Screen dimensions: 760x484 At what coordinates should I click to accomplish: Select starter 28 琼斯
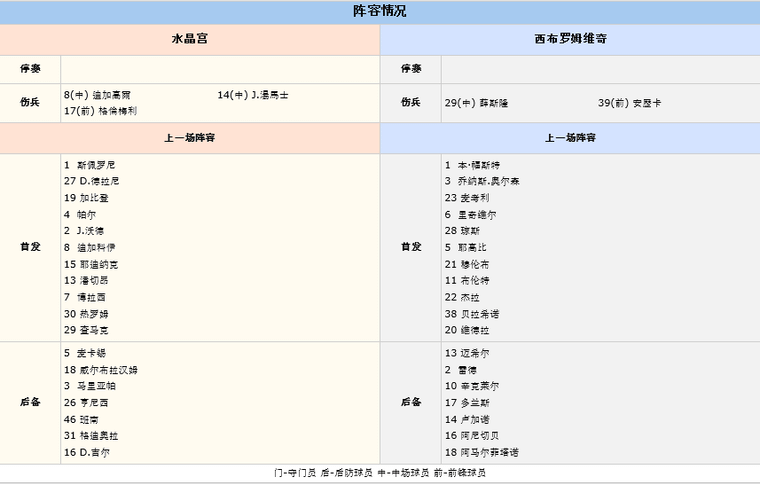click(x=462, y=231)
